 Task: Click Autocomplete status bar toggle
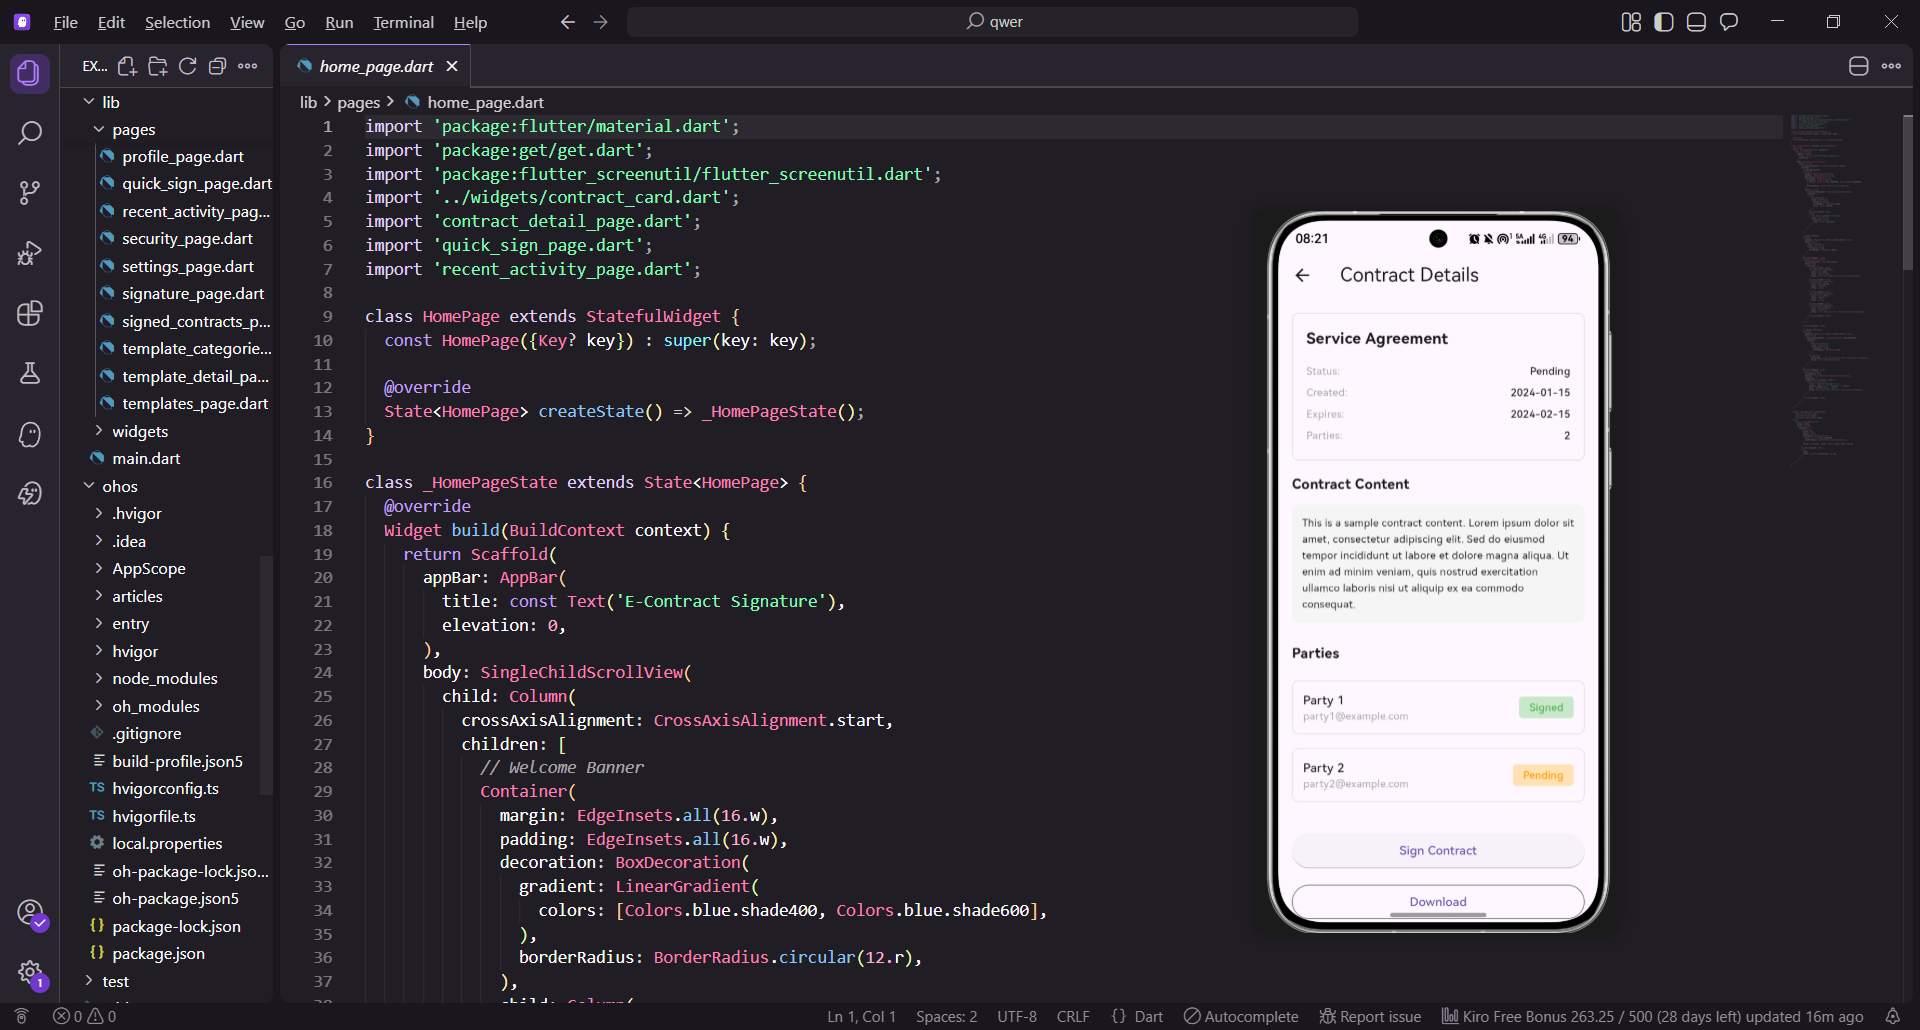point(1241,1016)
